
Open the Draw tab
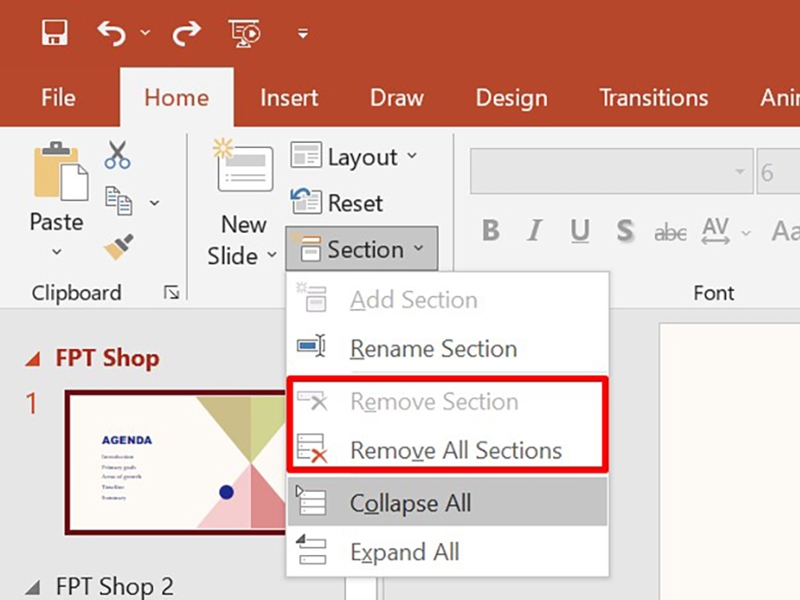[397, 97]
